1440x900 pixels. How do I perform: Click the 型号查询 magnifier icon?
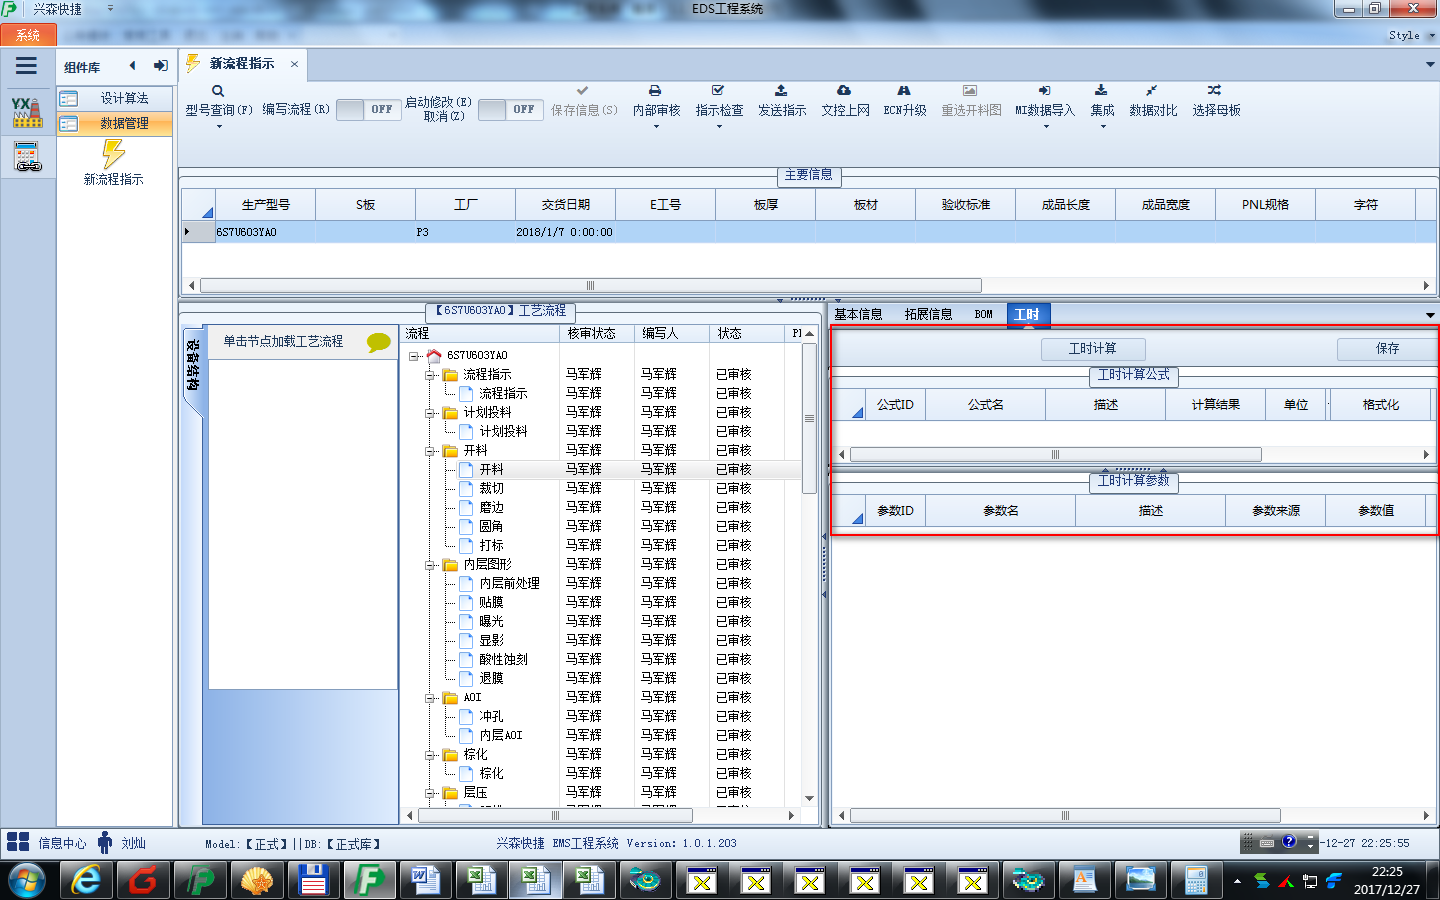point(218,91)
